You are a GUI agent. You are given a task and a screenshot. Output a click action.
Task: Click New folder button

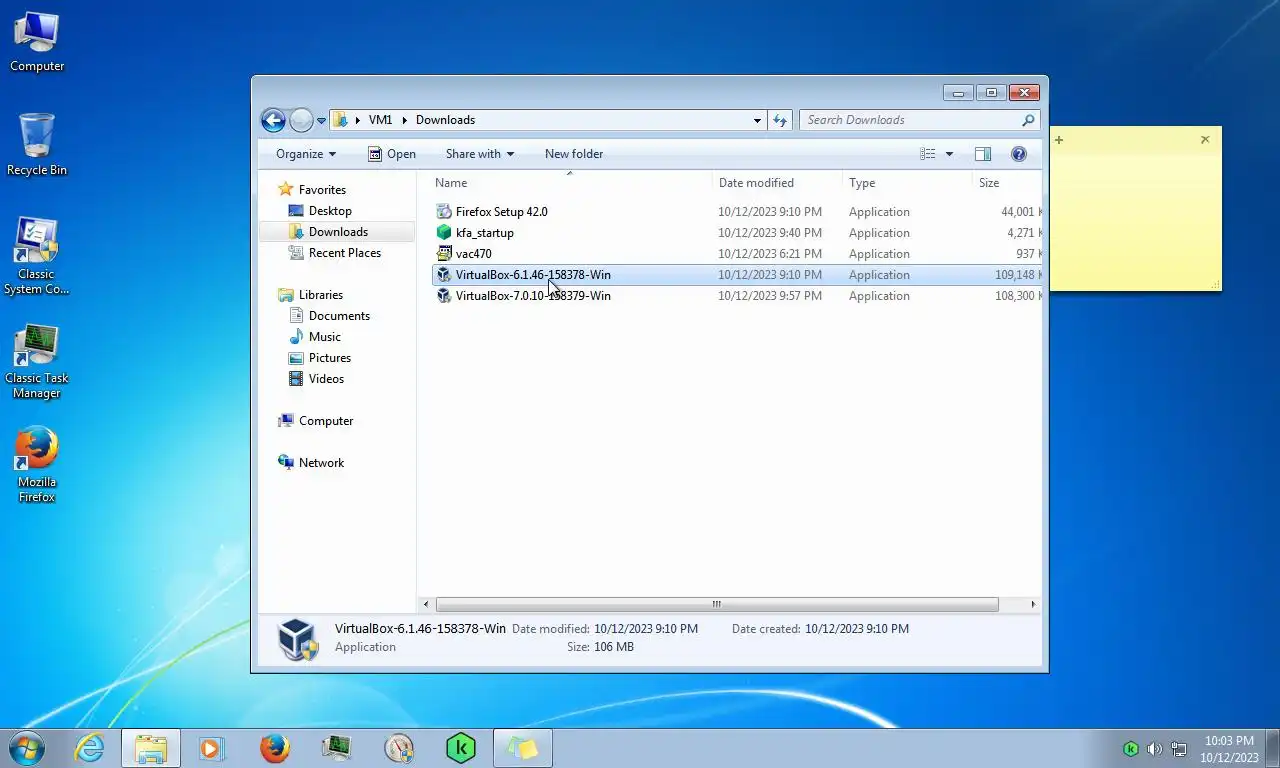(574, 154)
